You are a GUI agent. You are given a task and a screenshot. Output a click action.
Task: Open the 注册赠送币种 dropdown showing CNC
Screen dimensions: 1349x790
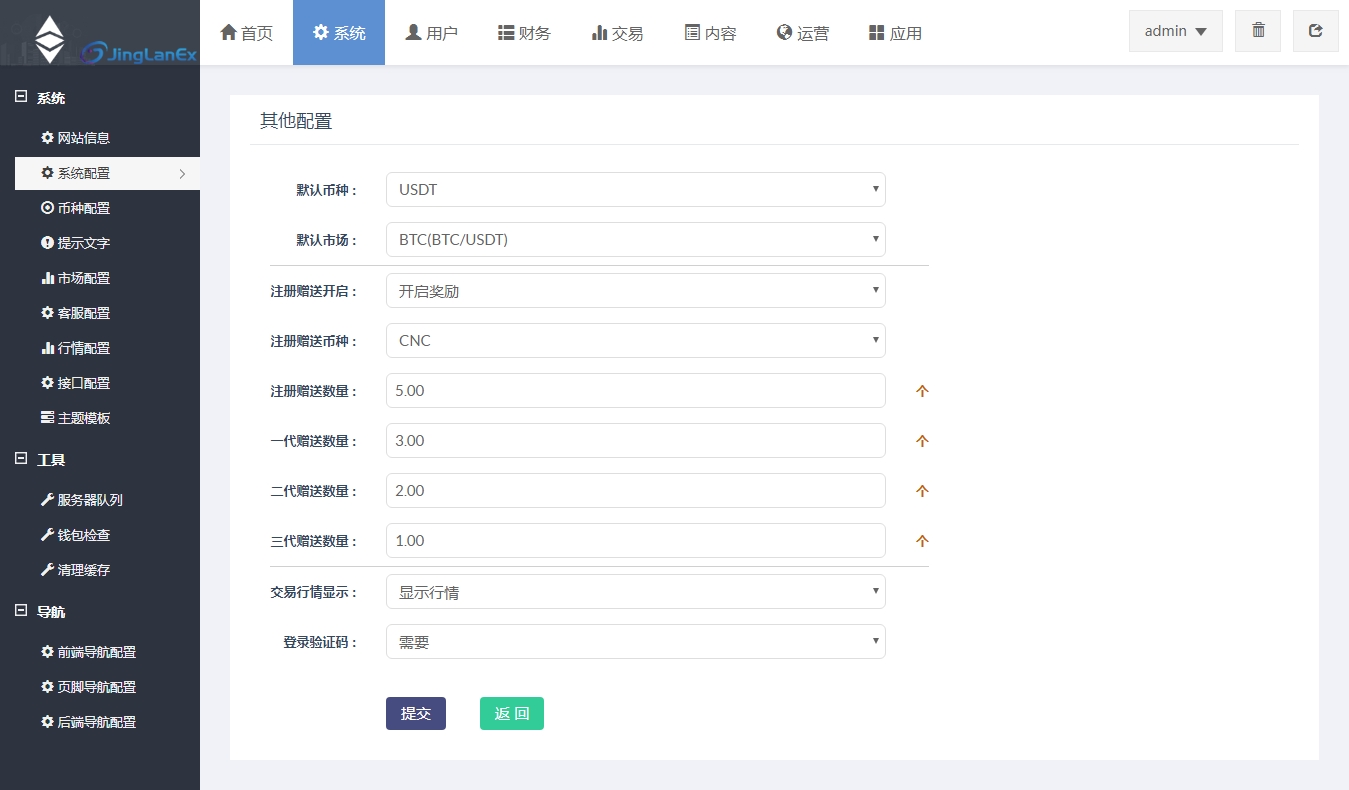click(636, 341)
